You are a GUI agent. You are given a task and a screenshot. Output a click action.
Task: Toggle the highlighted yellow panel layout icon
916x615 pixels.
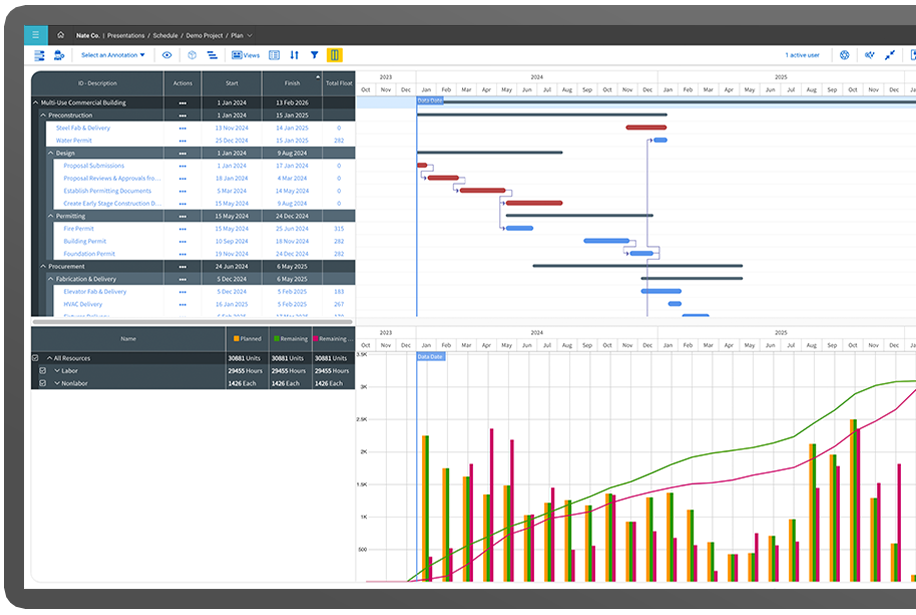tap(335, 55)
